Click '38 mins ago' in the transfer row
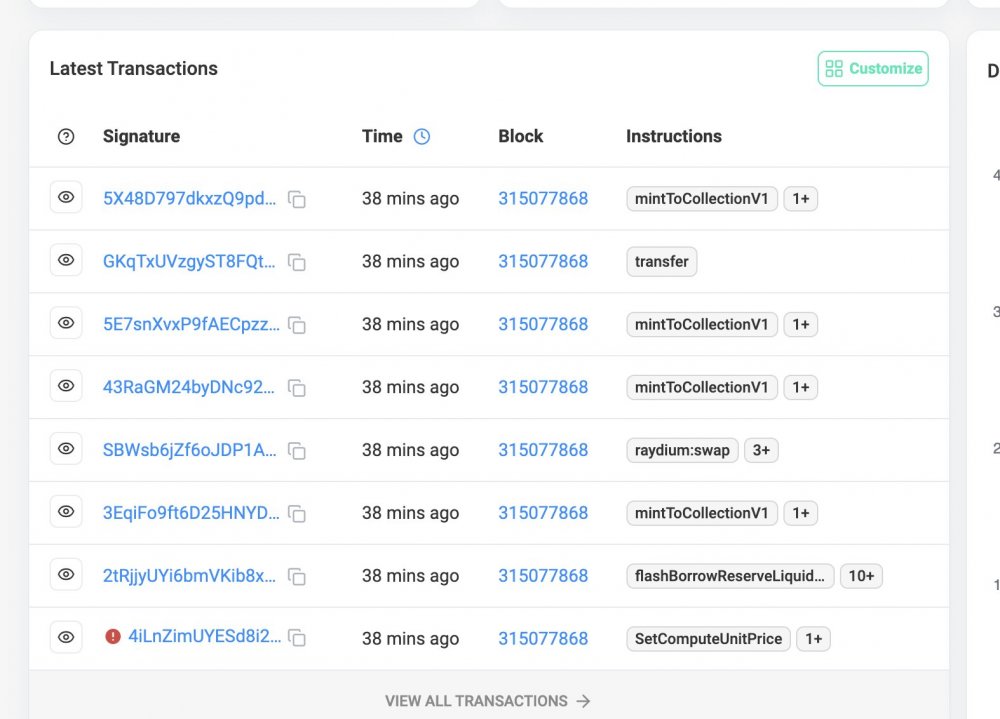Image resolution: width=1000 pixels, height=719 pixels. pyautogui.click(x=410, y=262)
